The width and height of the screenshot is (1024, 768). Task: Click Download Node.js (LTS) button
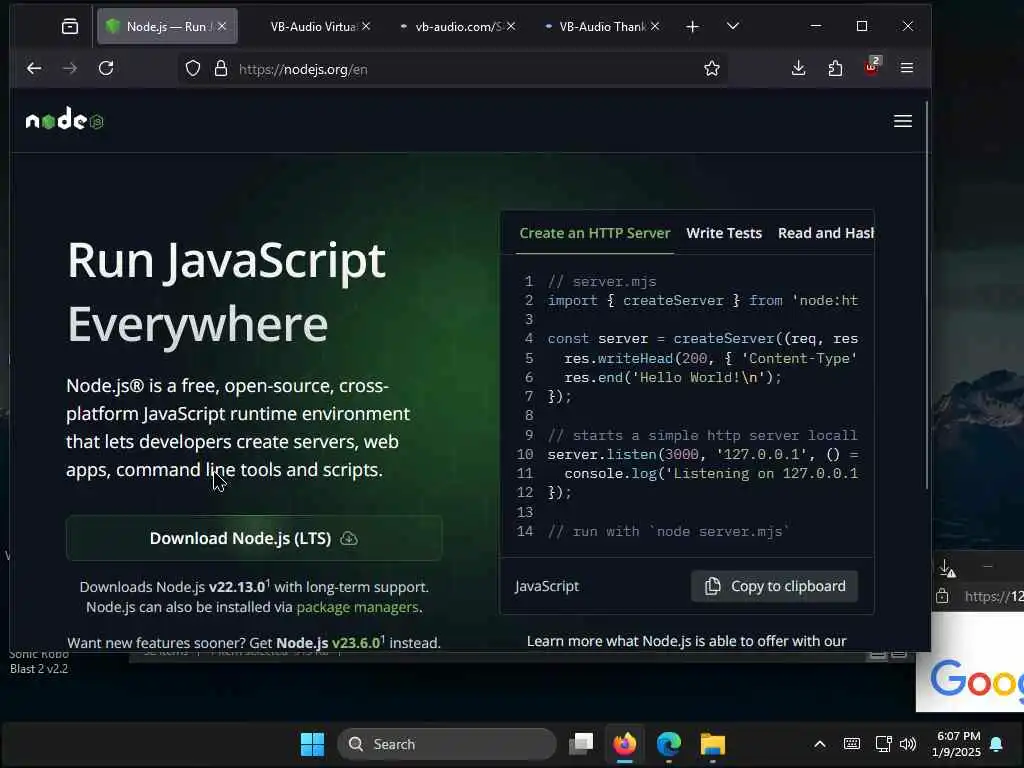click(x=254, y=538)
